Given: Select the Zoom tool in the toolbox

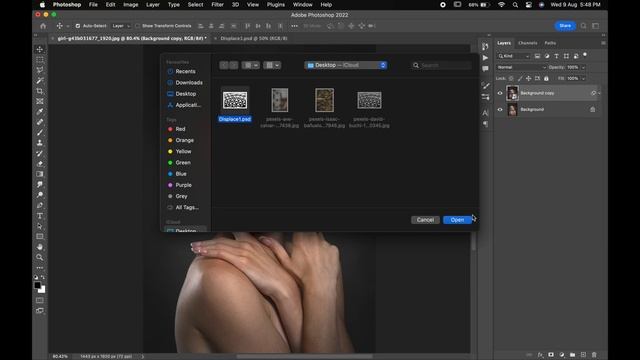Looking at the screenshot, I should point(40,258).
